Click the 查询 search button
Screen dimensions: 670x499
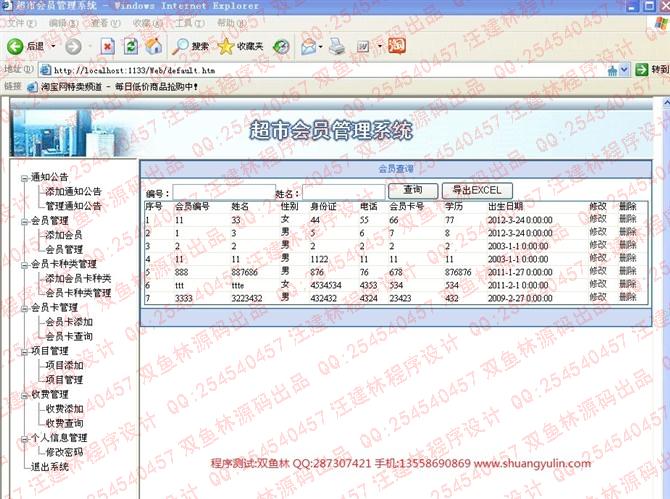point(413,191)
